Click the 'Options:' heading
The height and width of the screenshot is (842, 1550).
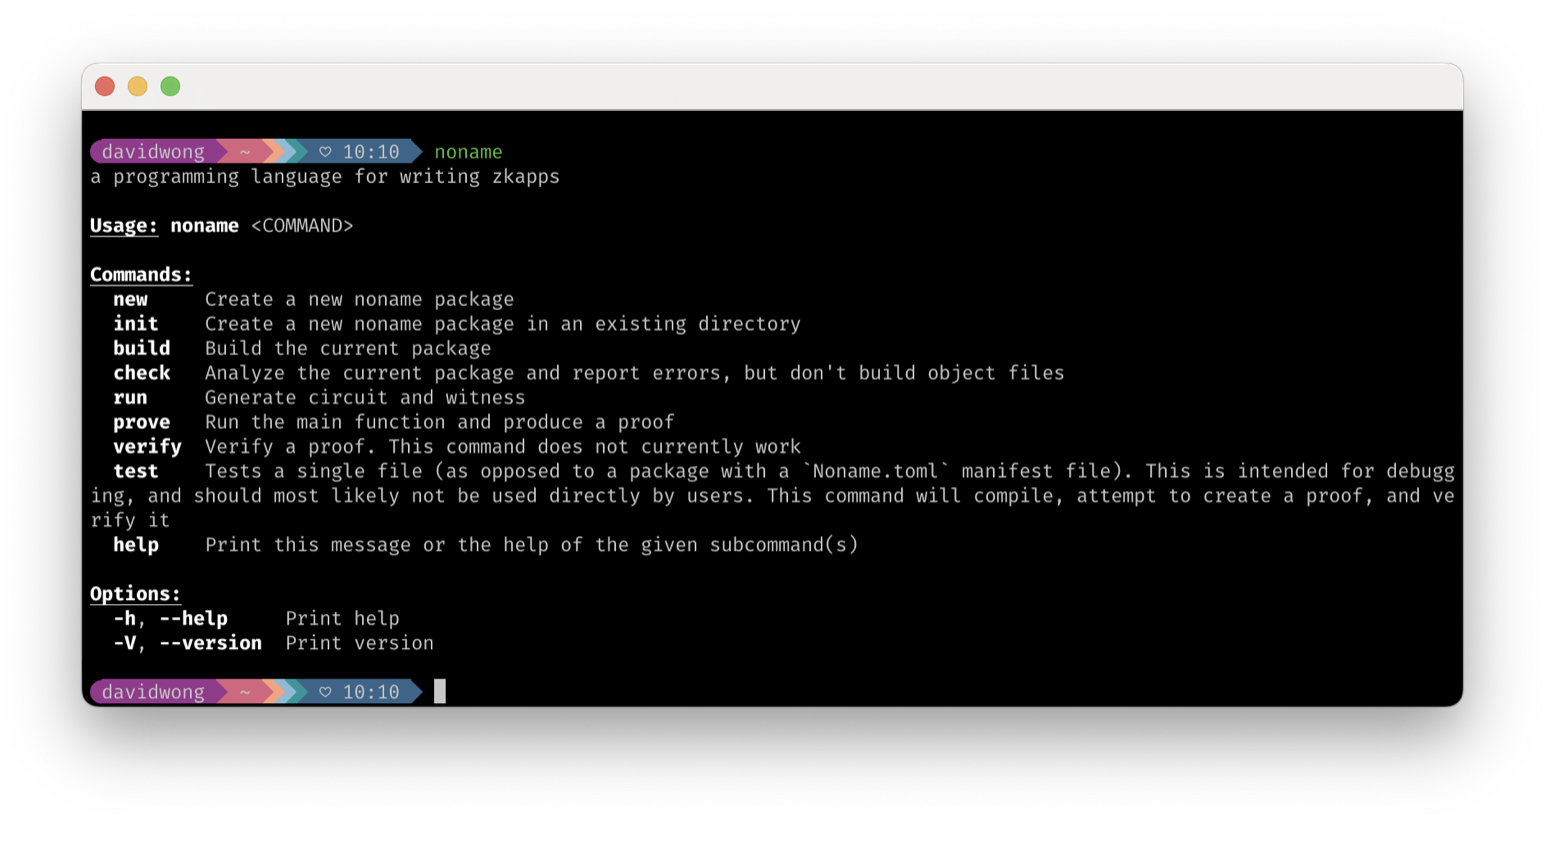pos(135,594)
